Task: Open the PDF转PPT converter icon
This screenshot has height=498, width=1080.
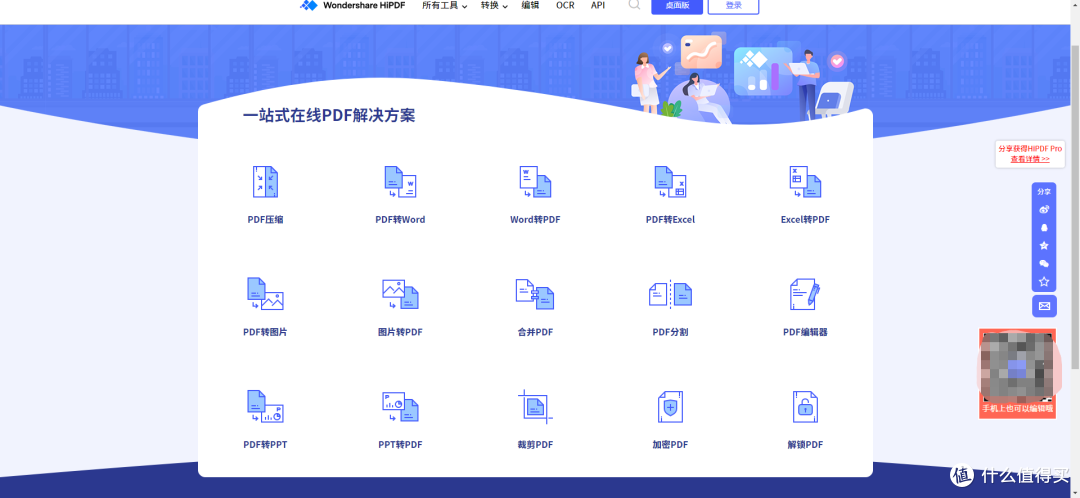Action: point(265,406)
